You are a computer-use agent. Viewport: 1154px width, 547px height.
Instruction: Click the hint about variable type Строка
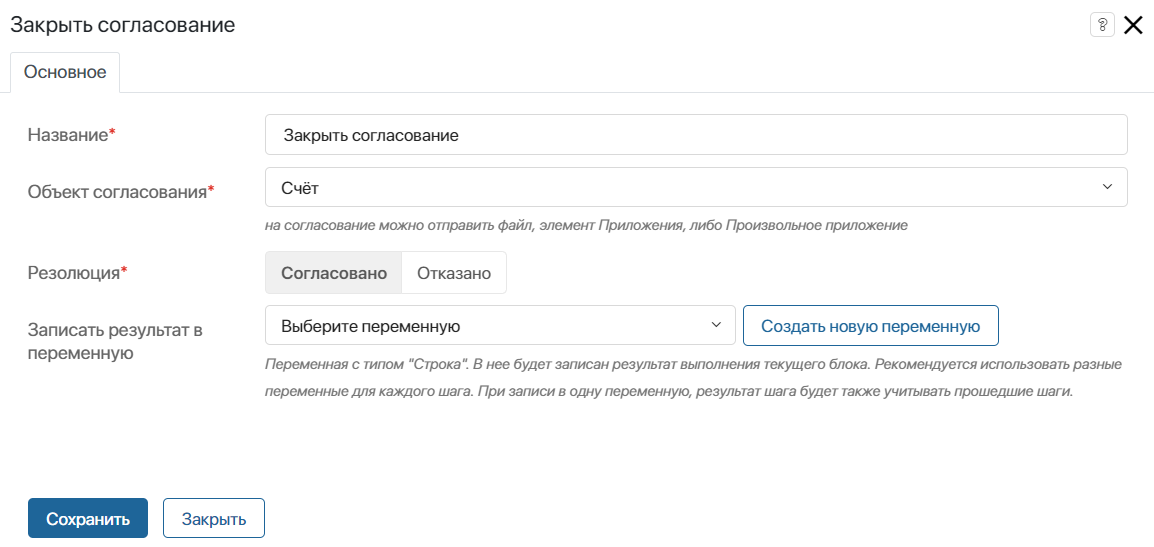[693, 378]
